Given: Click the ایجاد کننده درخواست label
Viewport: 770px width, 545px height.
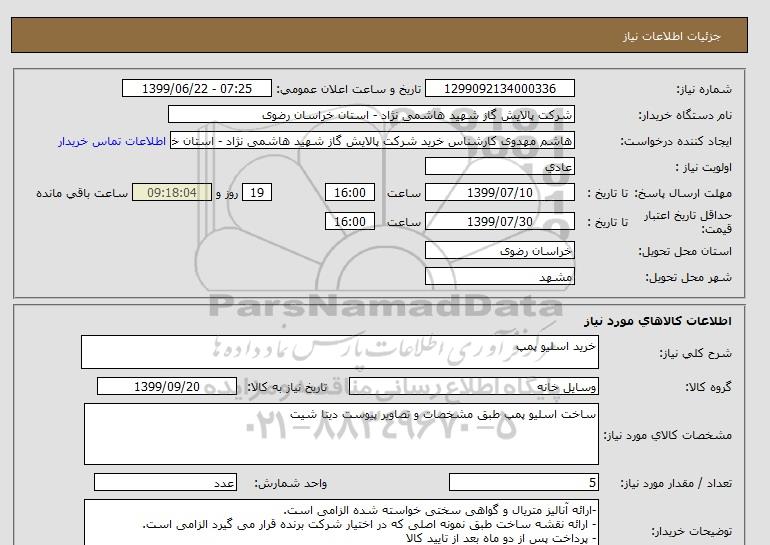Looking at the screenshot, I should (676, 142).
